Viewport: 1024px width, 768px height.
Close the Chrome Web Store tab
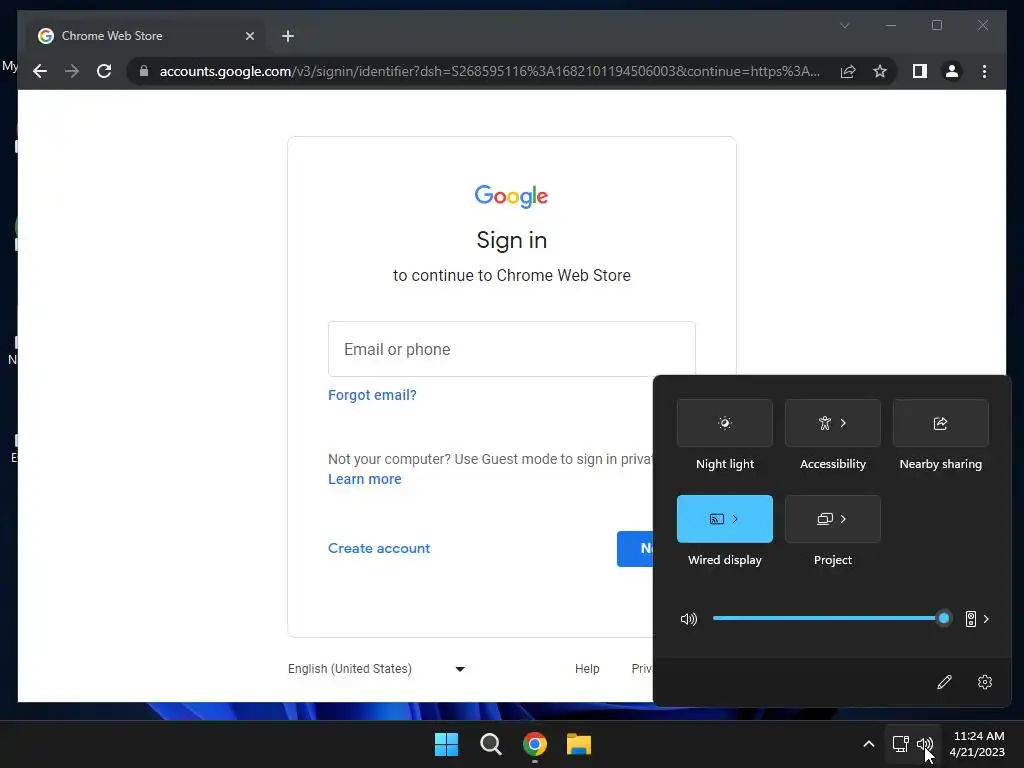(249, 36)
